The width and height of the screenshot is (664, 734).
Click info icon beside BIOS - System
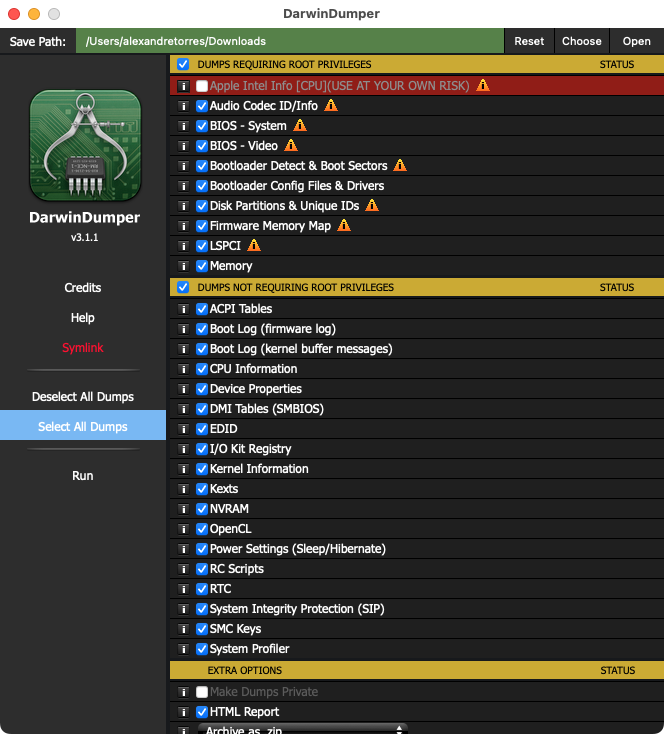click(184, 126)
